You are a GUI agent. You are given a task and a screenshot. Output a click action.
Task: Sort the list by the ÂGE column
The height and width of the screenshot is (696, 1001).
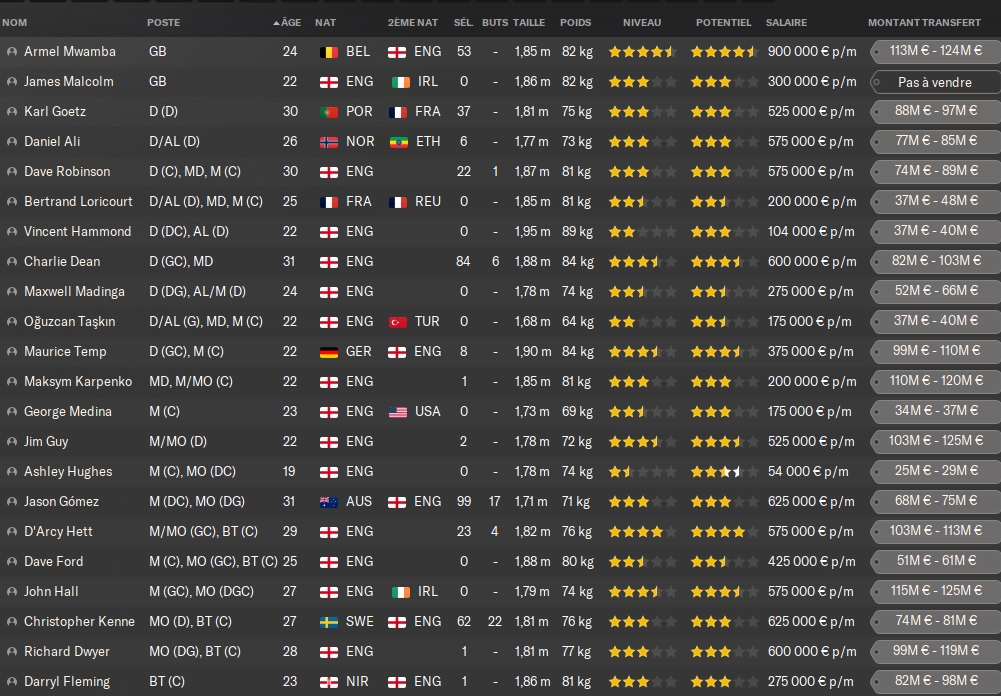pyautogui.click(x=289, y=22)
